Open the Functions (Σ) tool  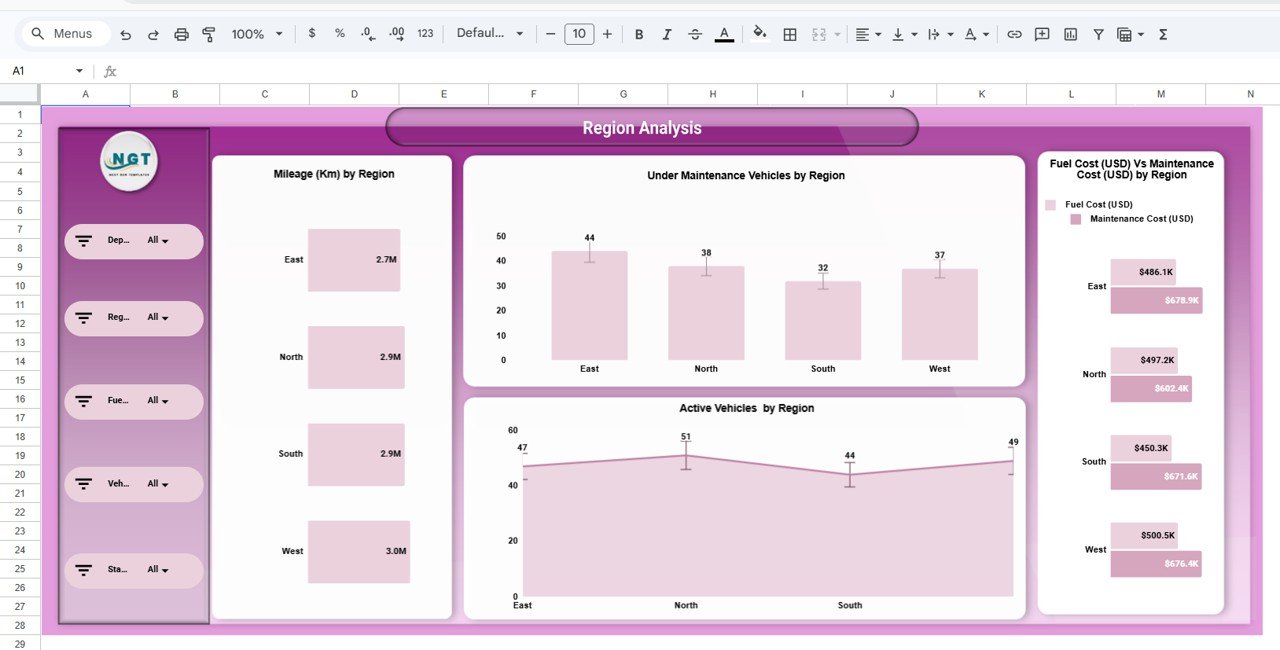[x=1162, y=33]
